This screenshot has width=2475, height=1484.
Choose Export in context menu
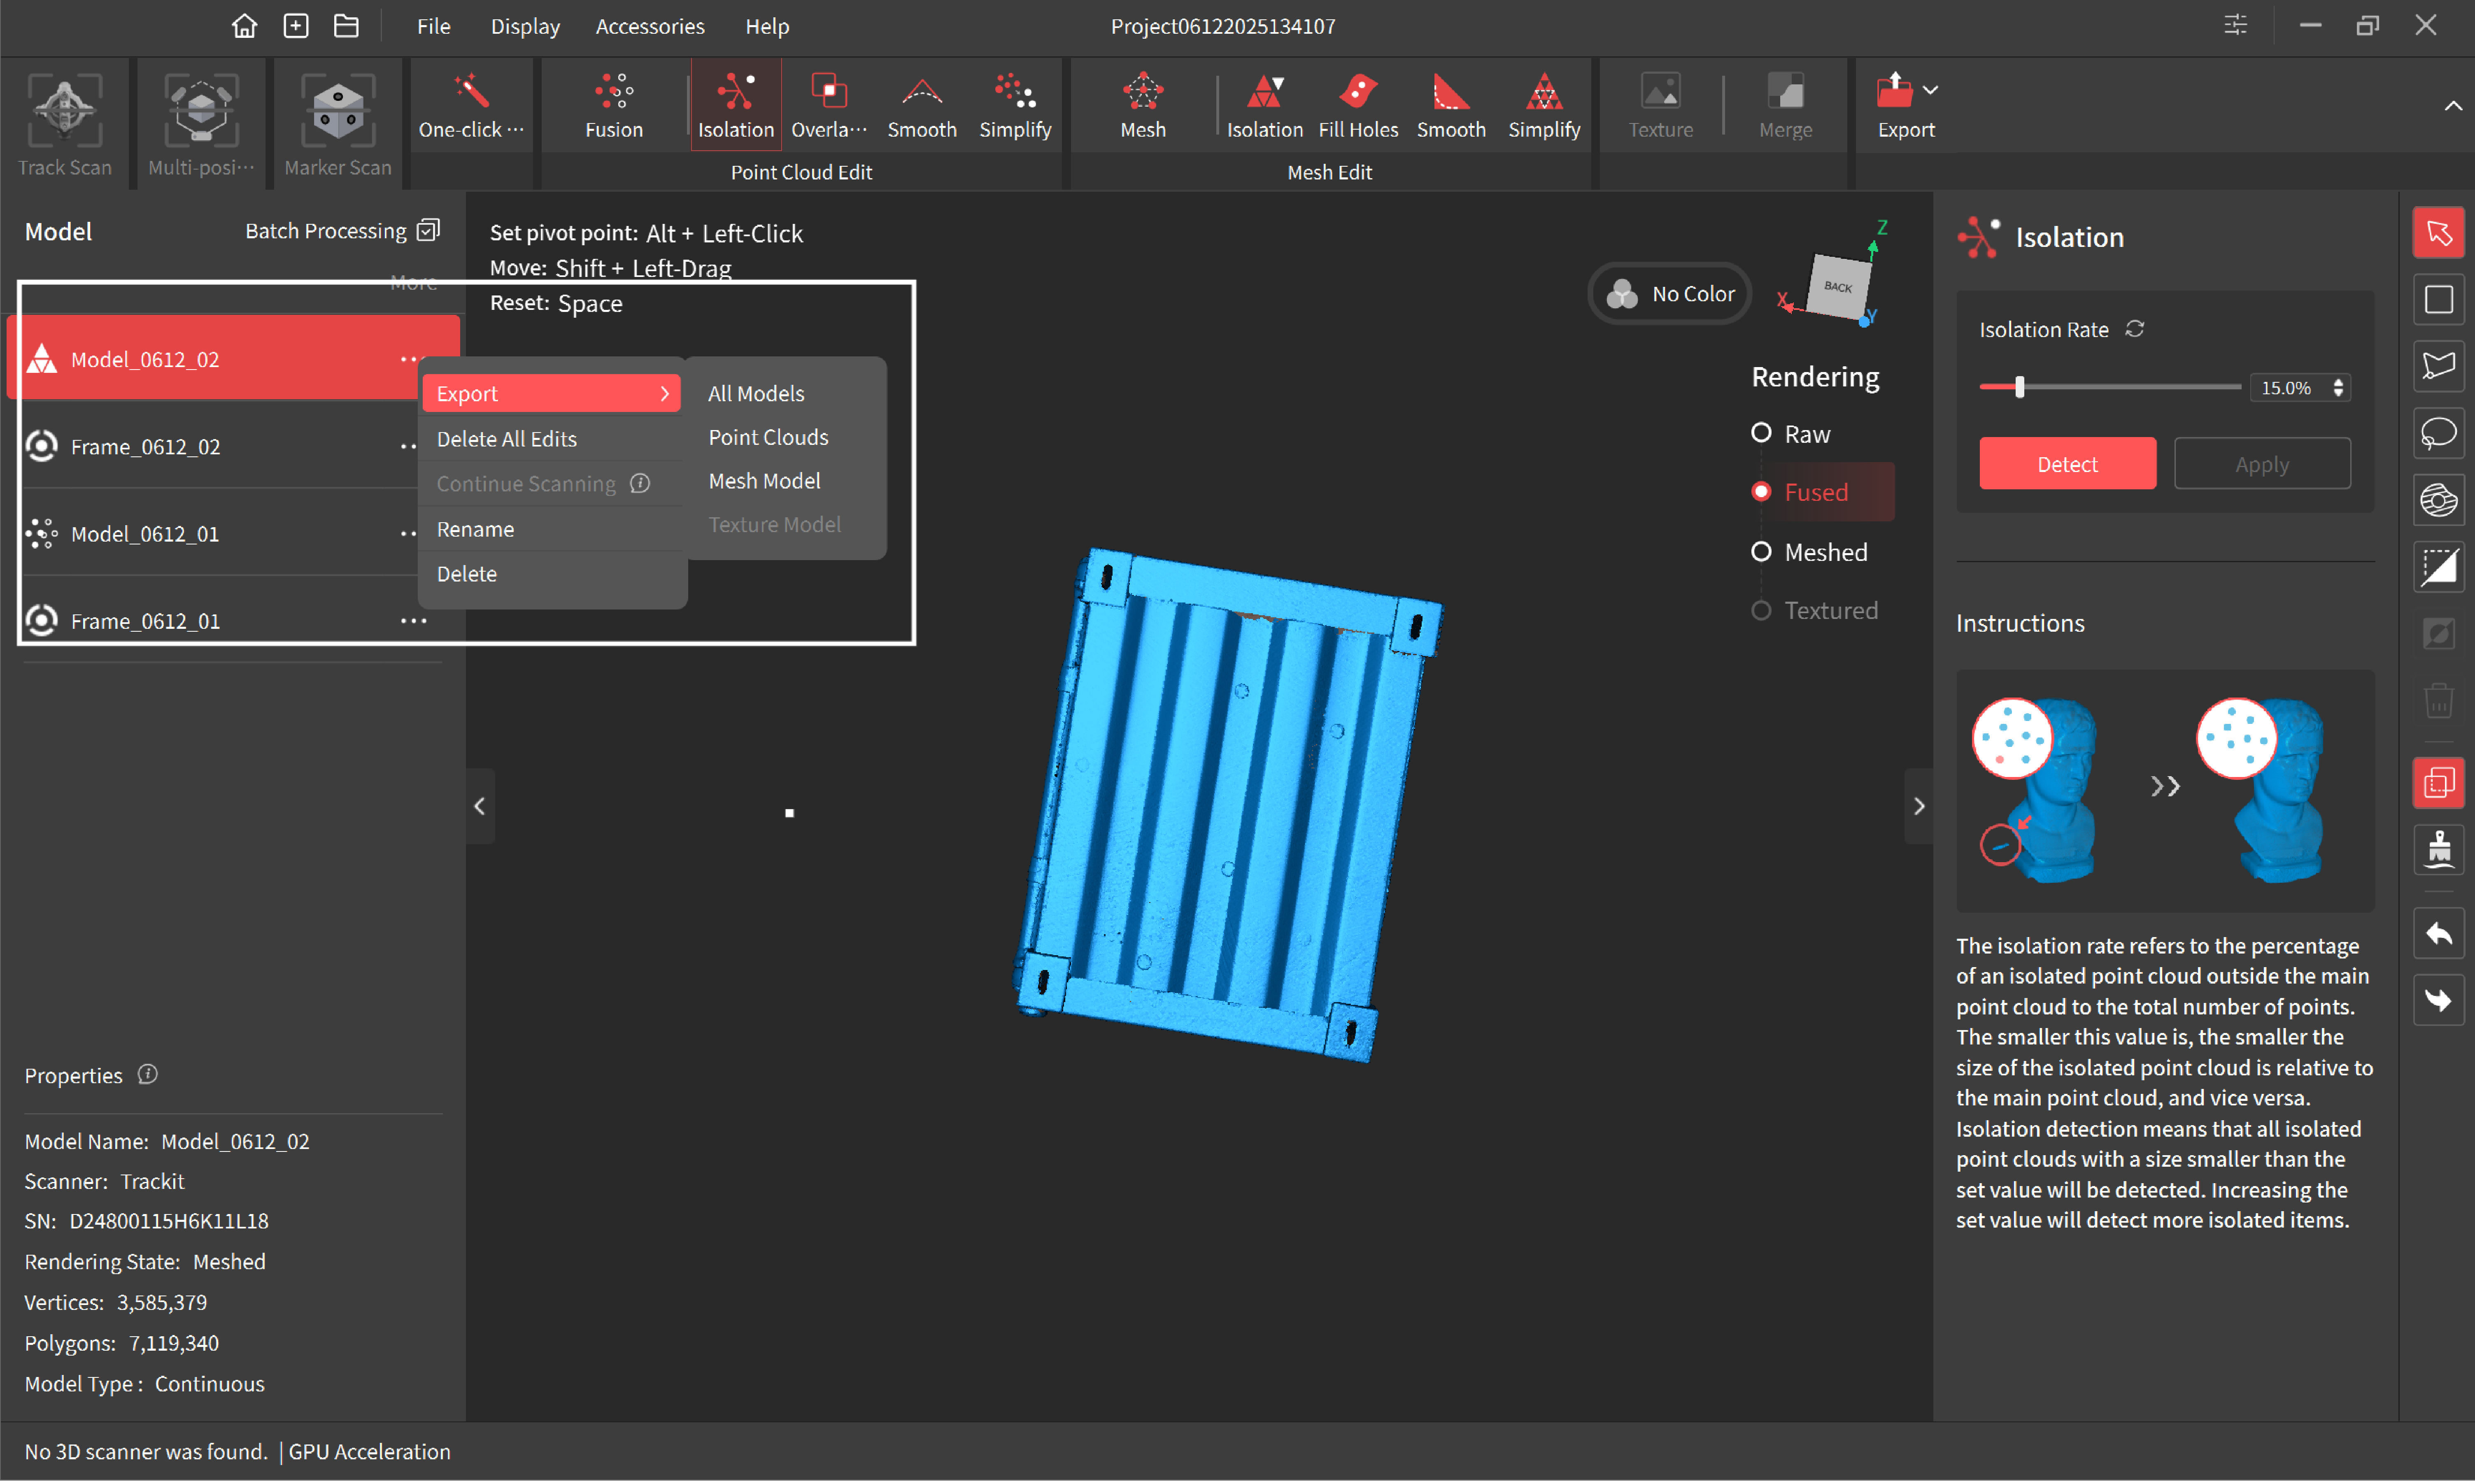(551, 393)
